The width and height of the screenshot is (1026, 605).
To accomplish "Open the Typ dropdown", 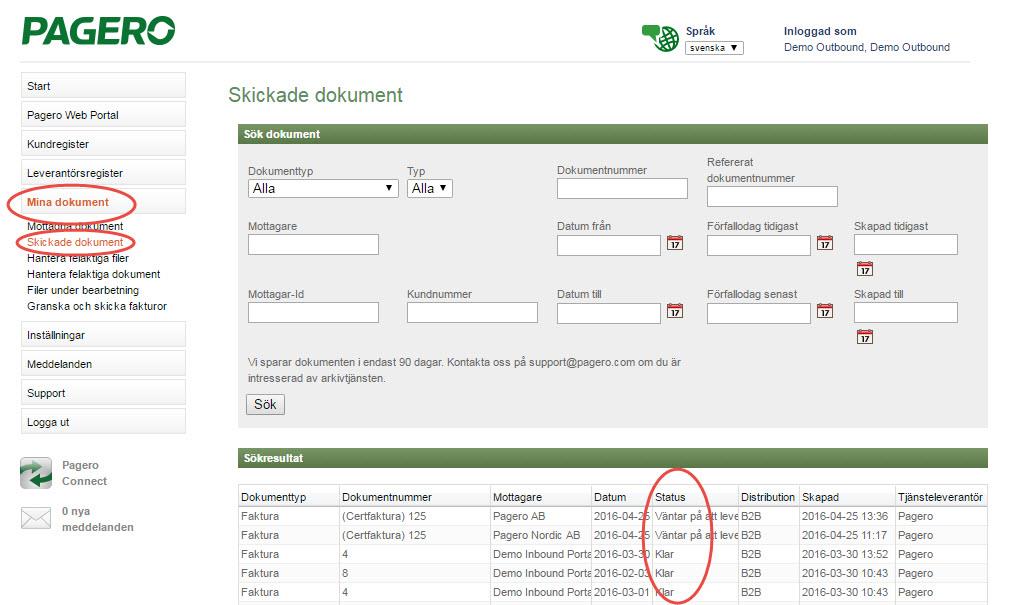I will pyautogui.click(x=429, y=188).
